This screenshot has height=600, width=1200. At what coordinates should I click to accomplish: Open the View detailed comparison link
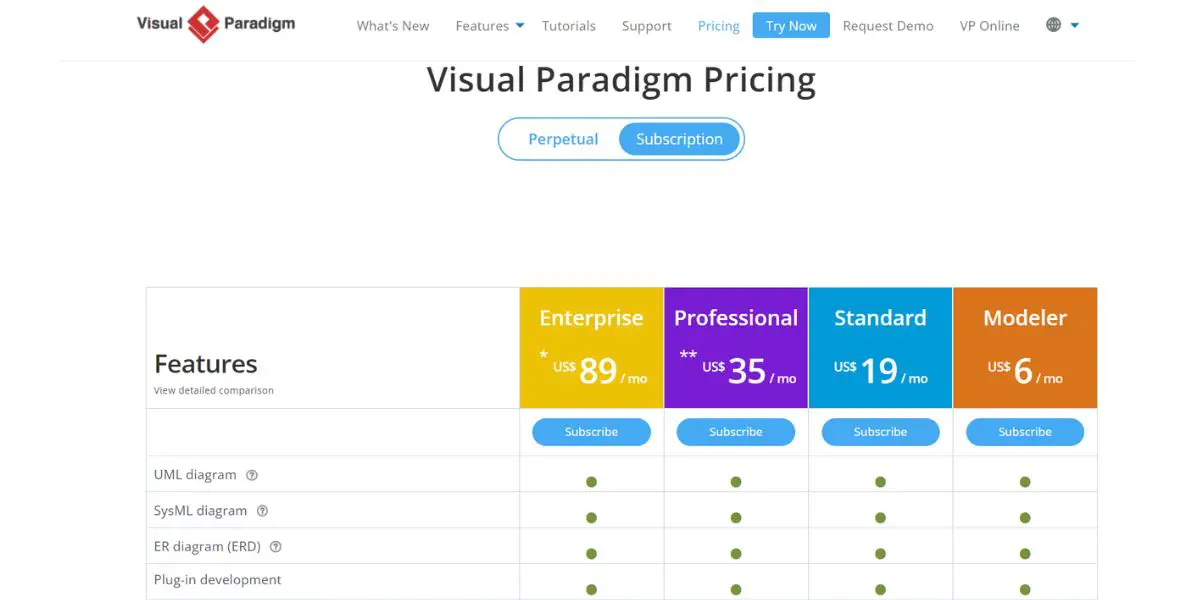point(214,390)
